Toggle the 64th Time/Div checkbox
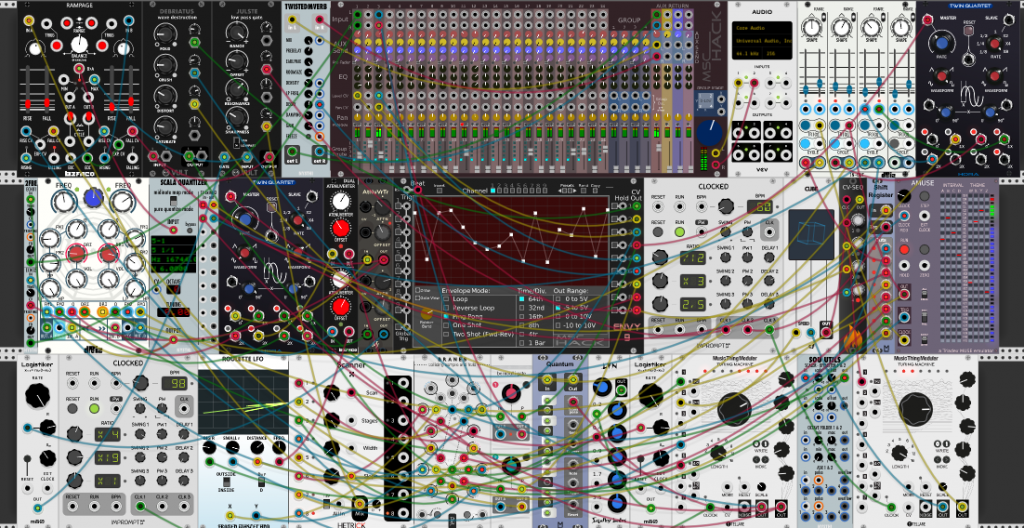 pos(521,299)
